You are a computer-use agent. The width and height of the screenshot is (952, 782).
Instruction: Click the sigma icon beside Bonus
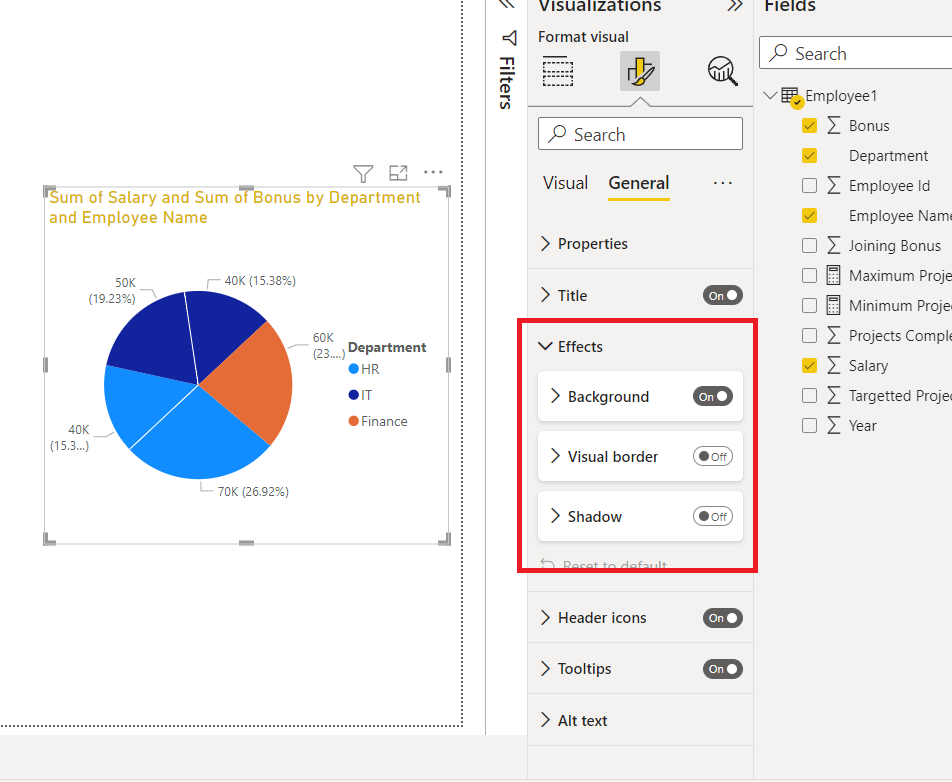click(834, 126)
